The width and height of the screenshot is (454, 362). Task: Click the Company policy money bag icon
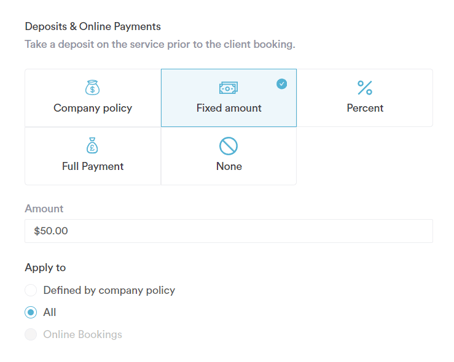pos(92,88)
